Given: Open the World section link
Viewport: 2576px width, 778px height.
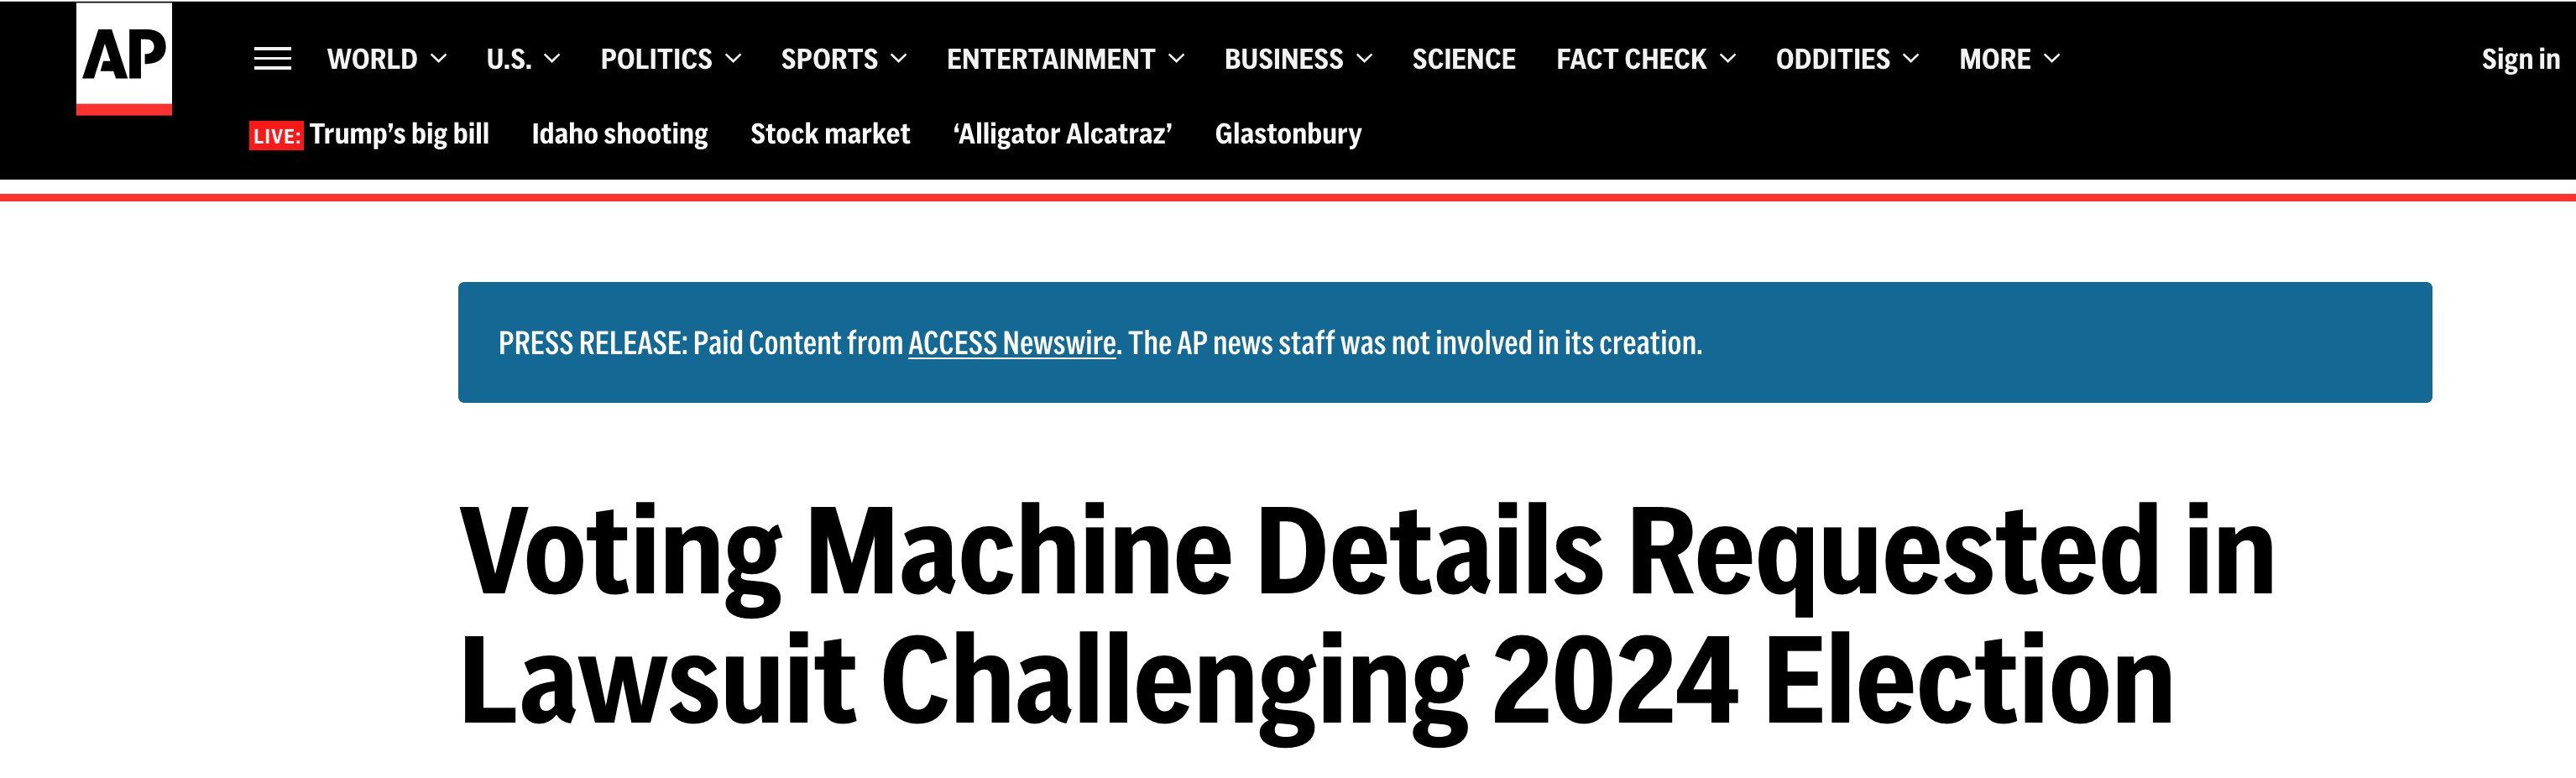Looking at the screenshot, I should click(372, 59).
